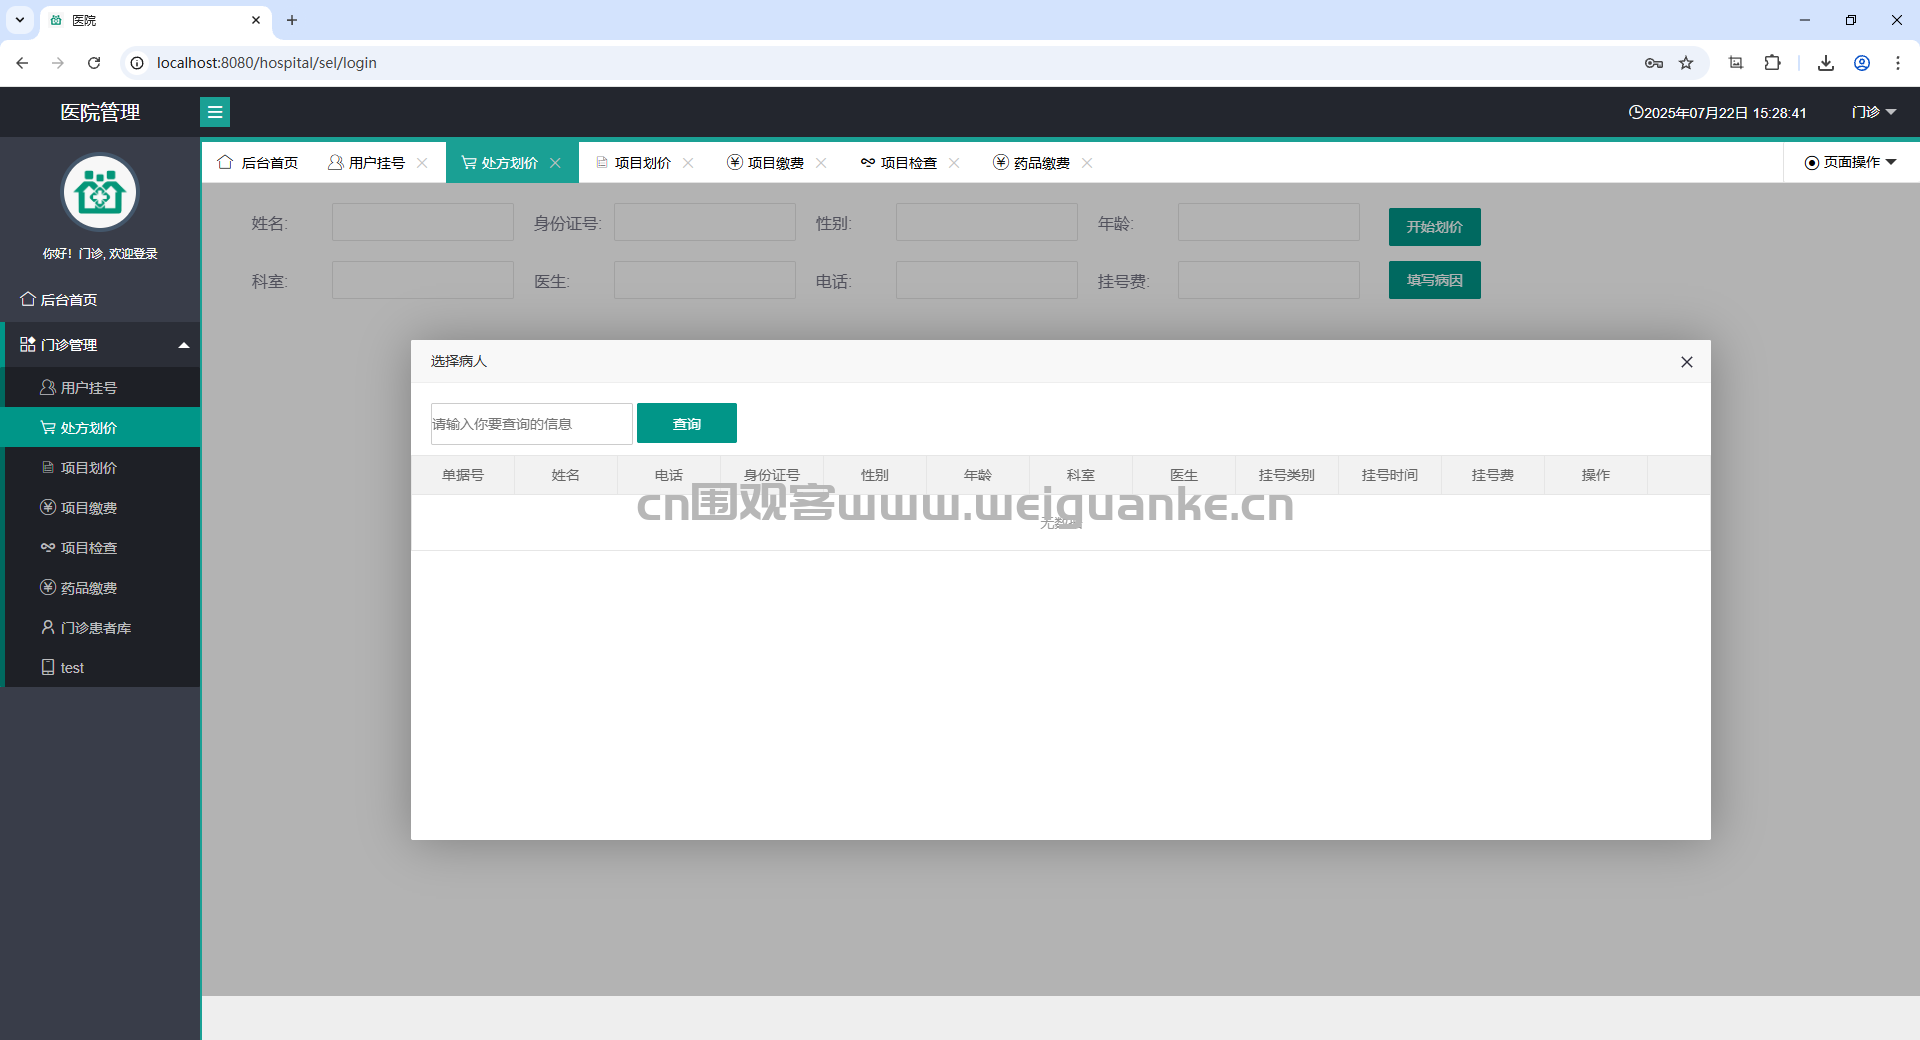
Task: Open the browser downloads icon
Action: (1826, 63)
